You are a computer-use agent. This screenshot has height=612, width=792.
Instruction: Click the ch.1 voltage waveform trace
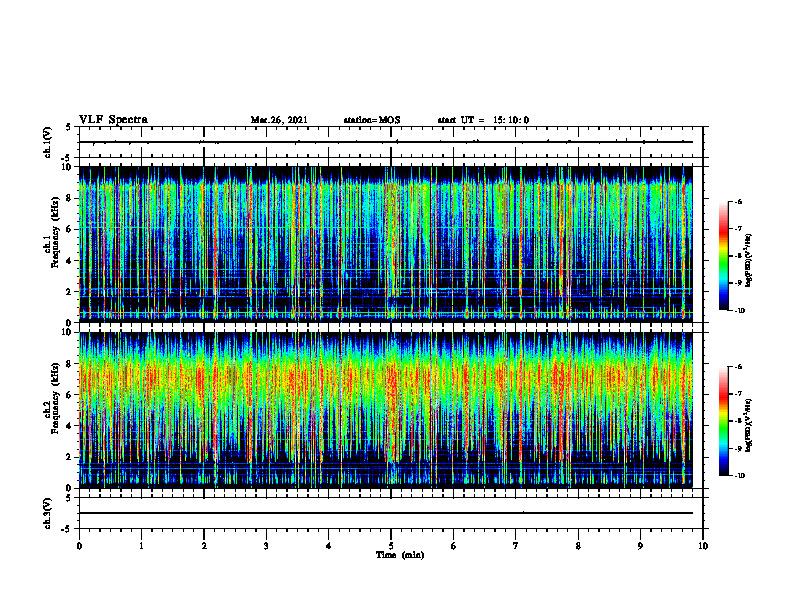pyautogui.click(x=386, y=142)
